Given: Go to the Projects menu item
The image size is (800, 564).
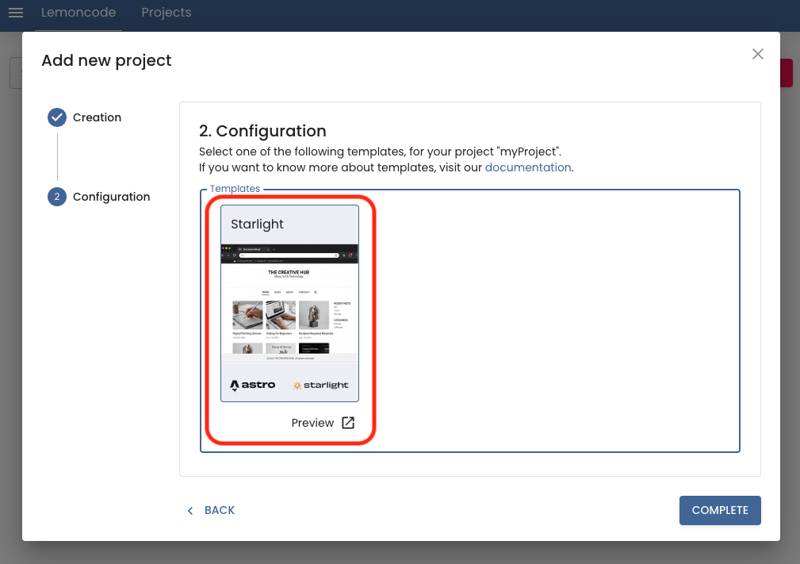Looking at the screenshot, I should pyautogui.click(x=166, y=13).
